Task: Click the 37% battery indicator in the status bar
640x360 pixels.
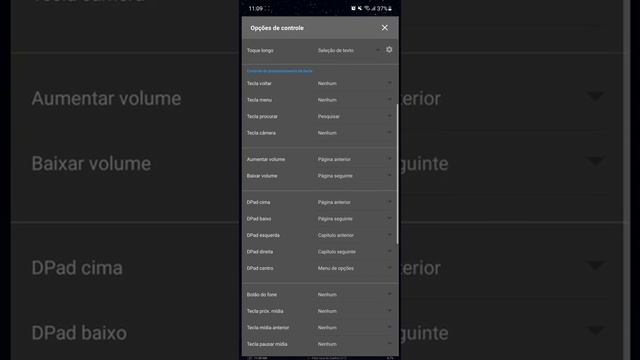Action: coord(384,9)
